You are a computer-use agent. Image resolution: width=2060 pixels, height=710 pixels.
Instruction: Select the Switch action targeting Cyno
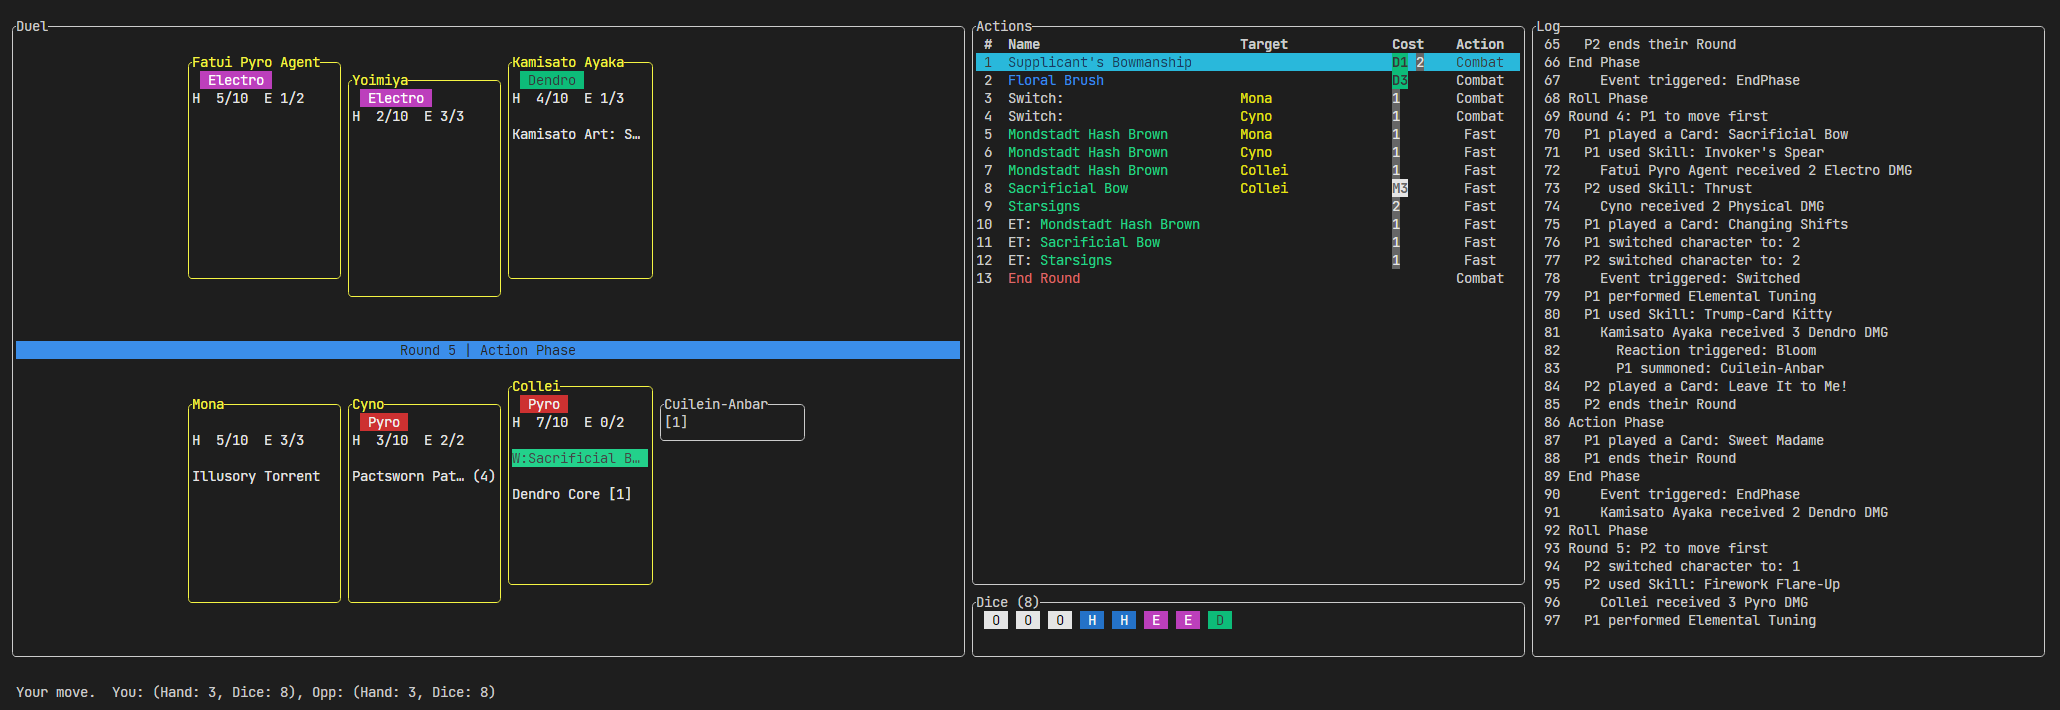click(1248, 116)
